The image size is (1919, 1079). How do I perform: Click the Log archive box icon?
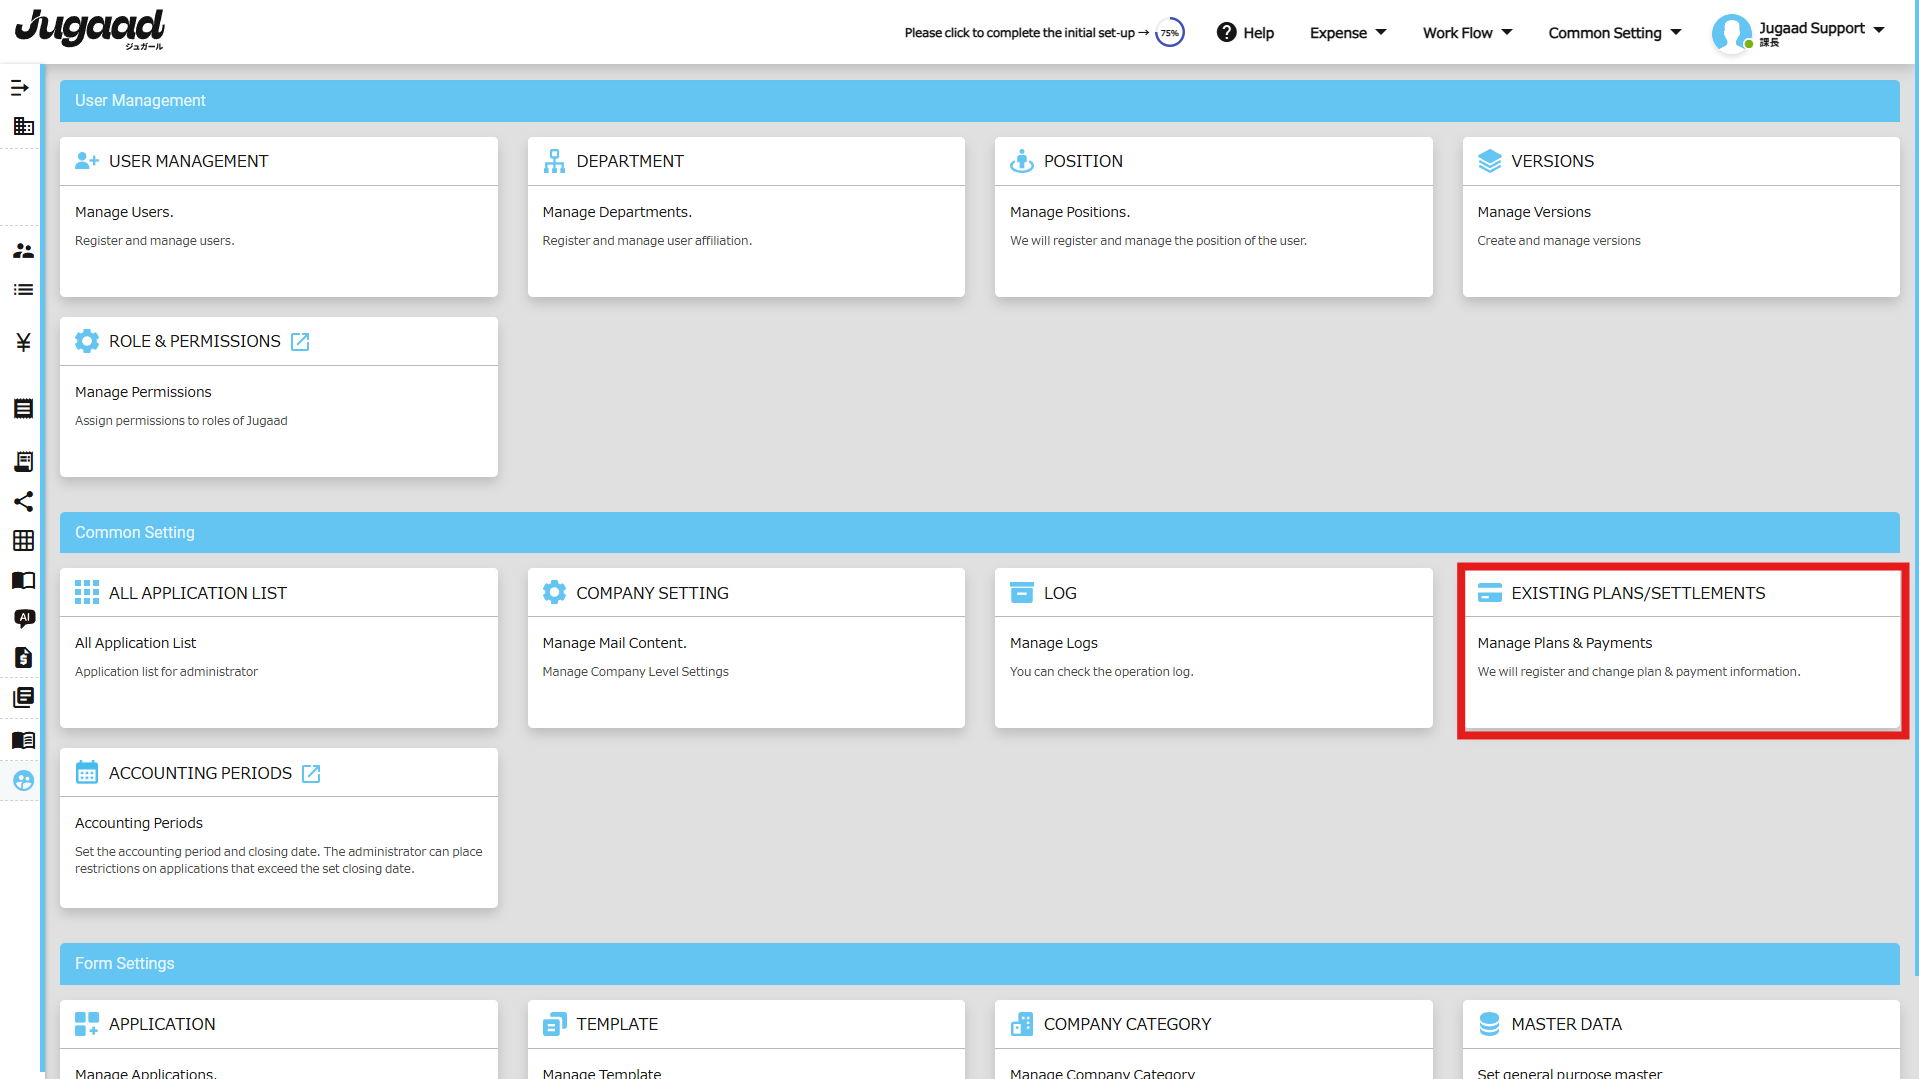point(1021,593)
